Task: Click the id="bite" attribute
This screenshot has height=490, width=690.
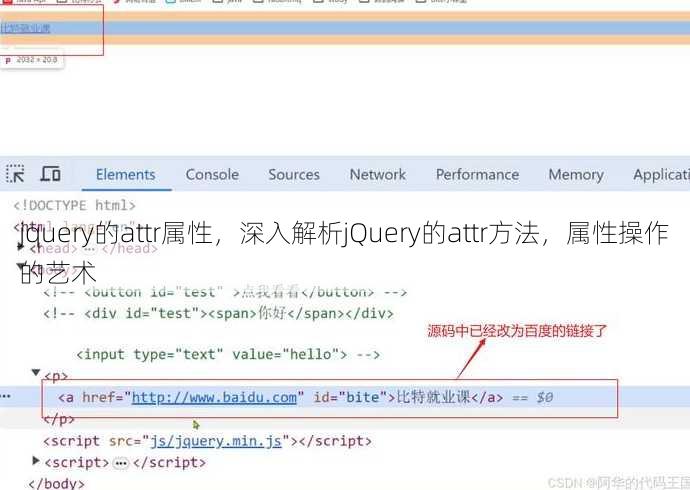Action: click(x=350, y=398)
